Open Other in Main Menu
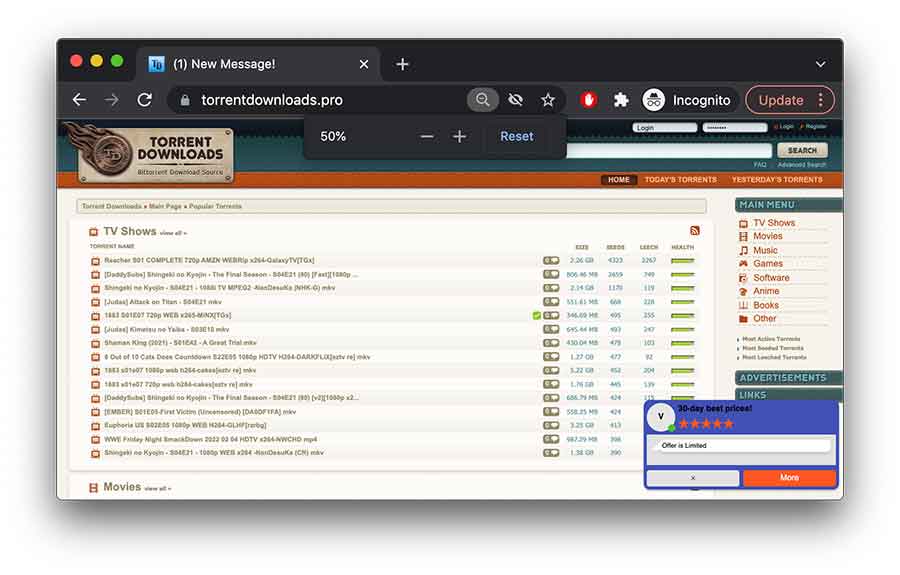The image size is (900, 575). 765,318
